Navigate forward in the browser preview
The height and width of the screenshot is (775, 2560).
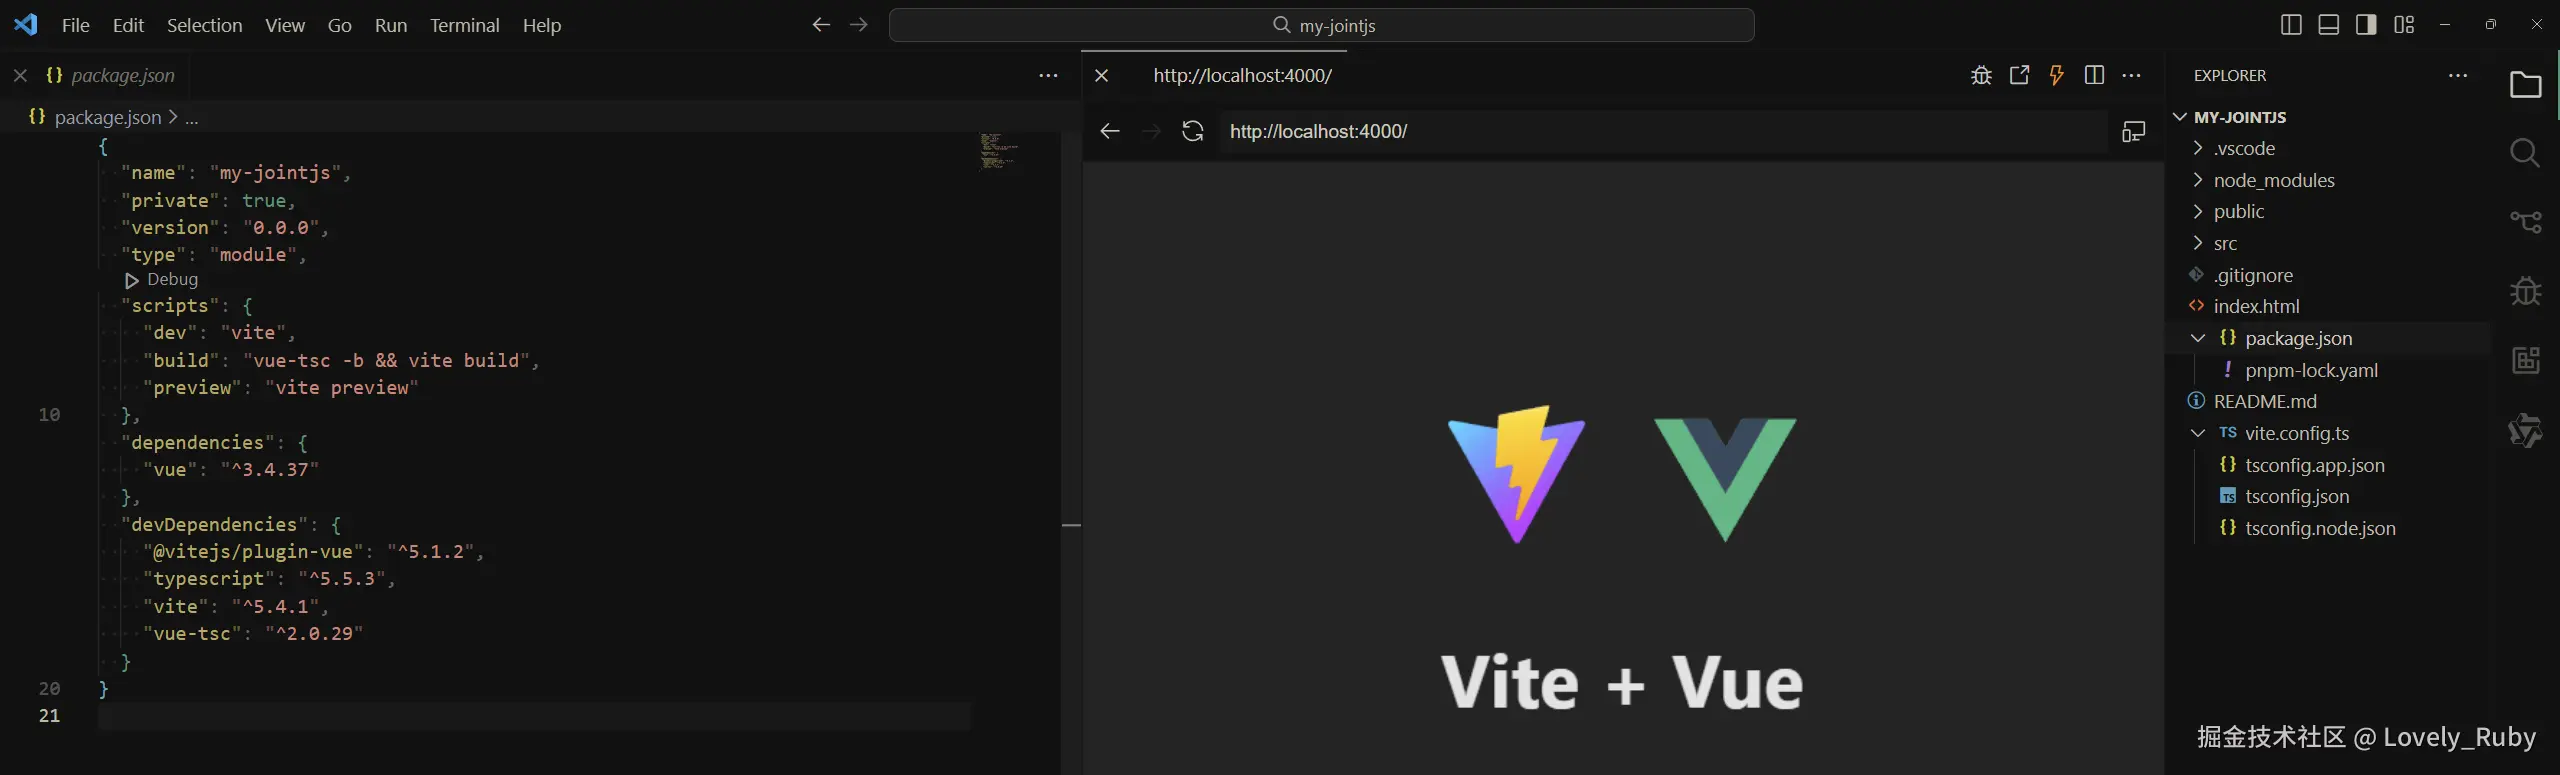pos(1151,131)
